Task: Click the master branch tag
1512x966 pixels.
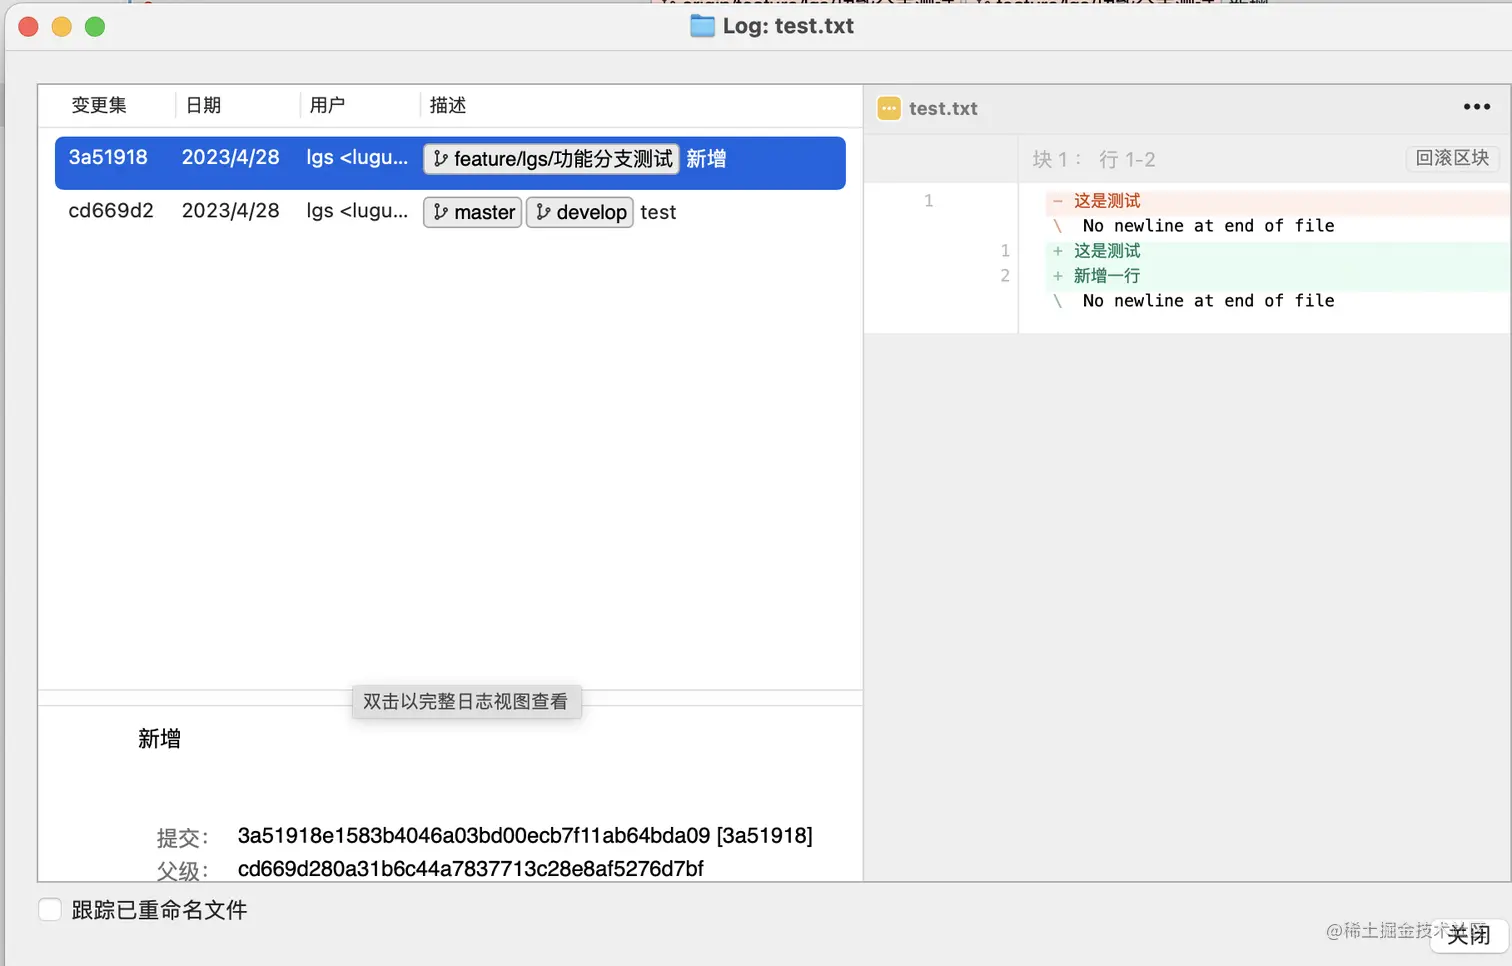Action: point(473,212)
